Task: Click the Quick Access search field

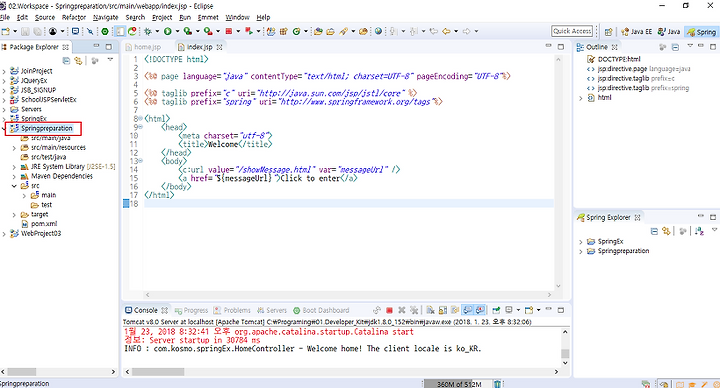Action: [x=572, y=31]
